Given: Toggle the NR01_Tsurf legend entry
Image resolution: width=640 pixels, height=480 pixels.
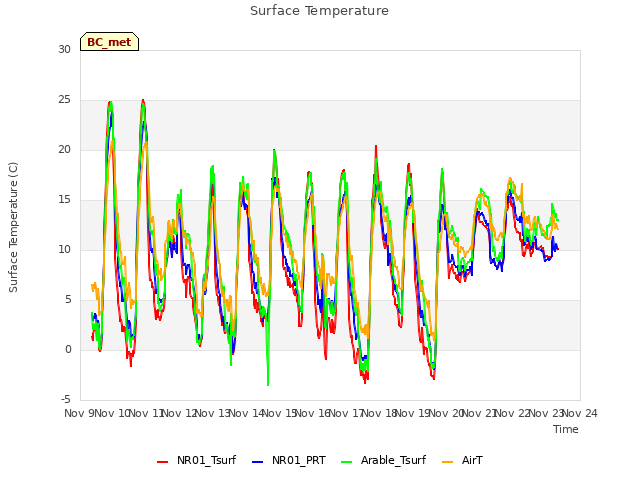Looking at the screenshot, I should pos(196,461).
